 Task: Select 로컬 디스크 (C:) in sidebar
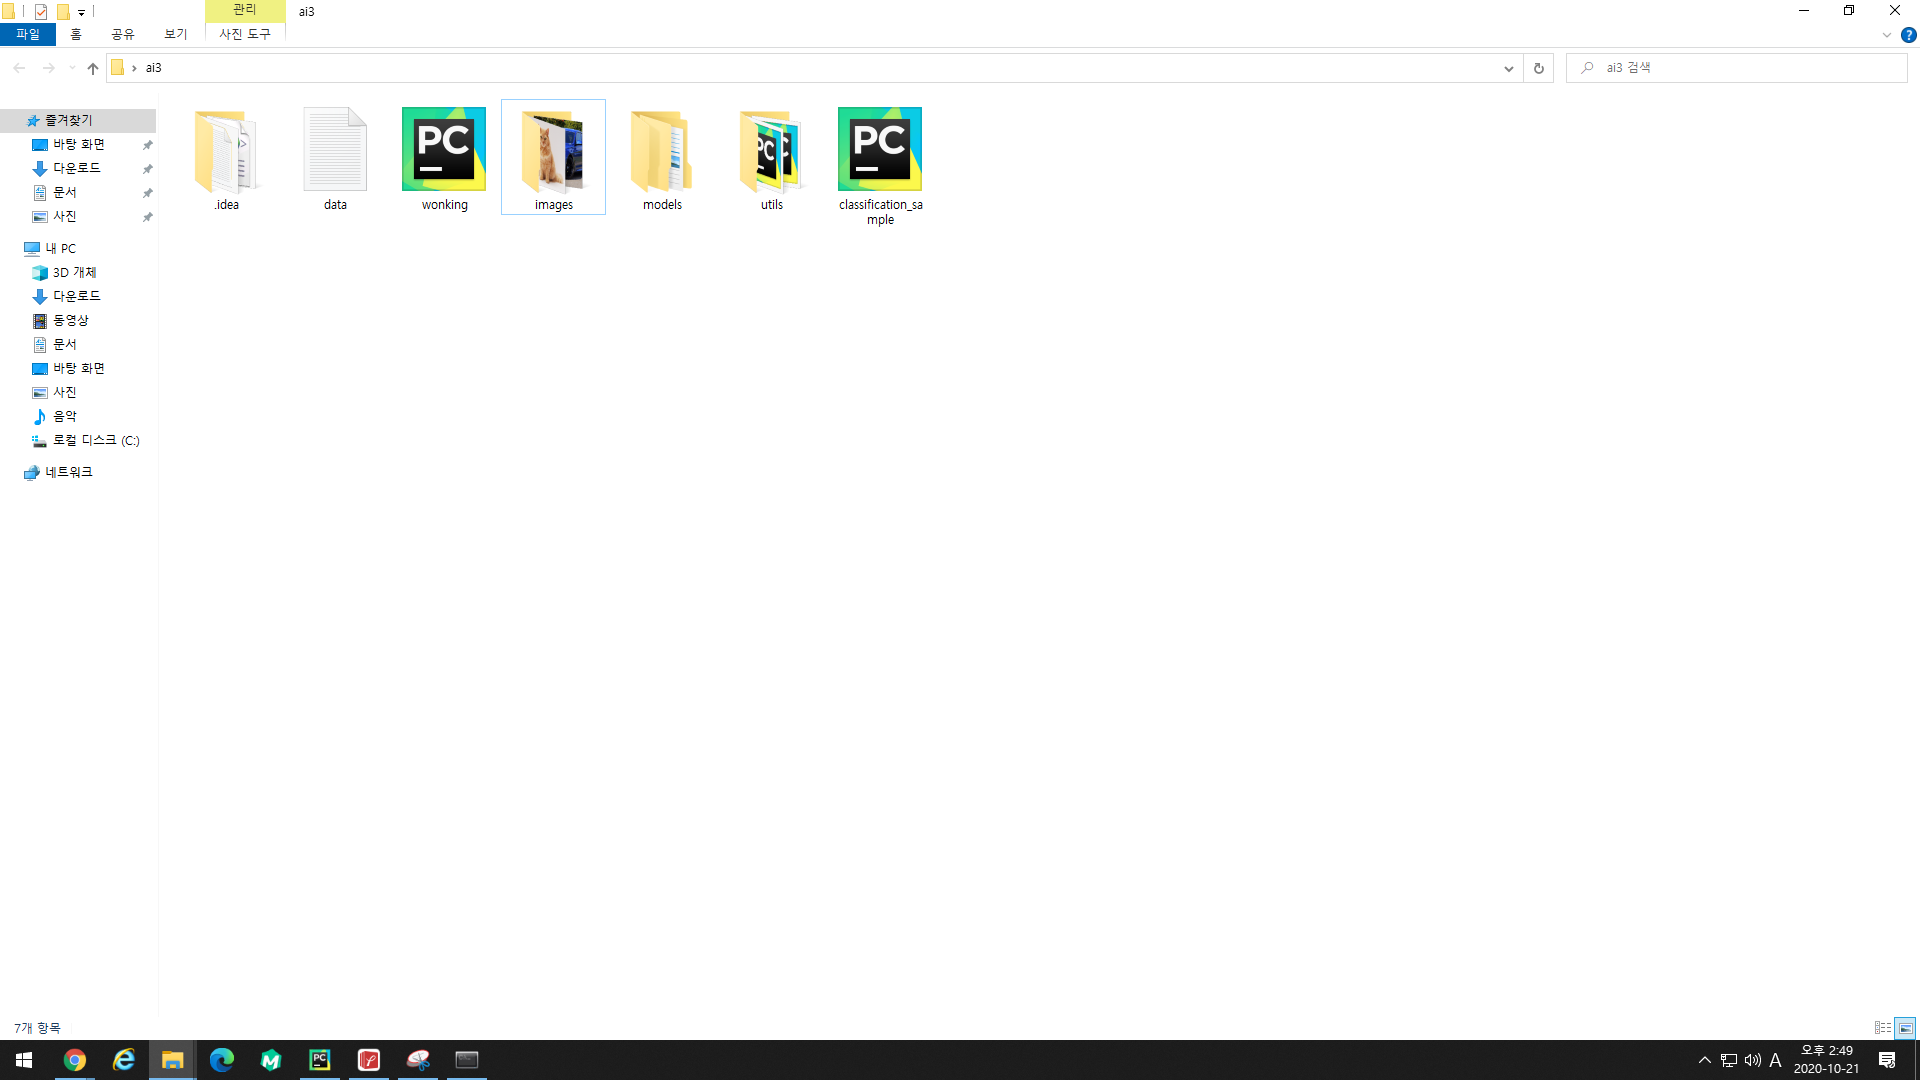[x=95, y=440]
